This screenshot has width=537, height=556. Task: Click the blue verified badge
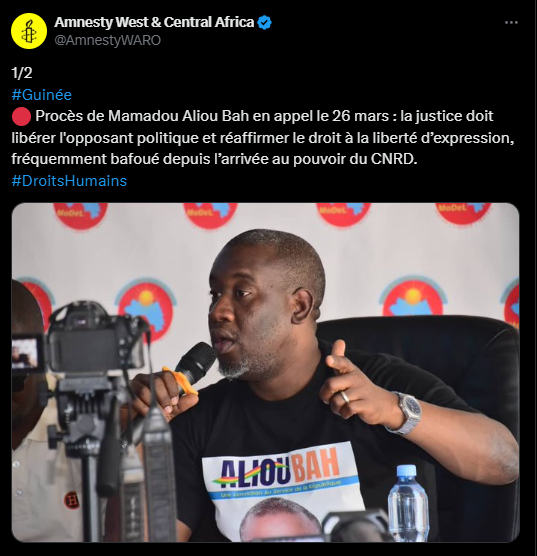[x=265, y=22]
